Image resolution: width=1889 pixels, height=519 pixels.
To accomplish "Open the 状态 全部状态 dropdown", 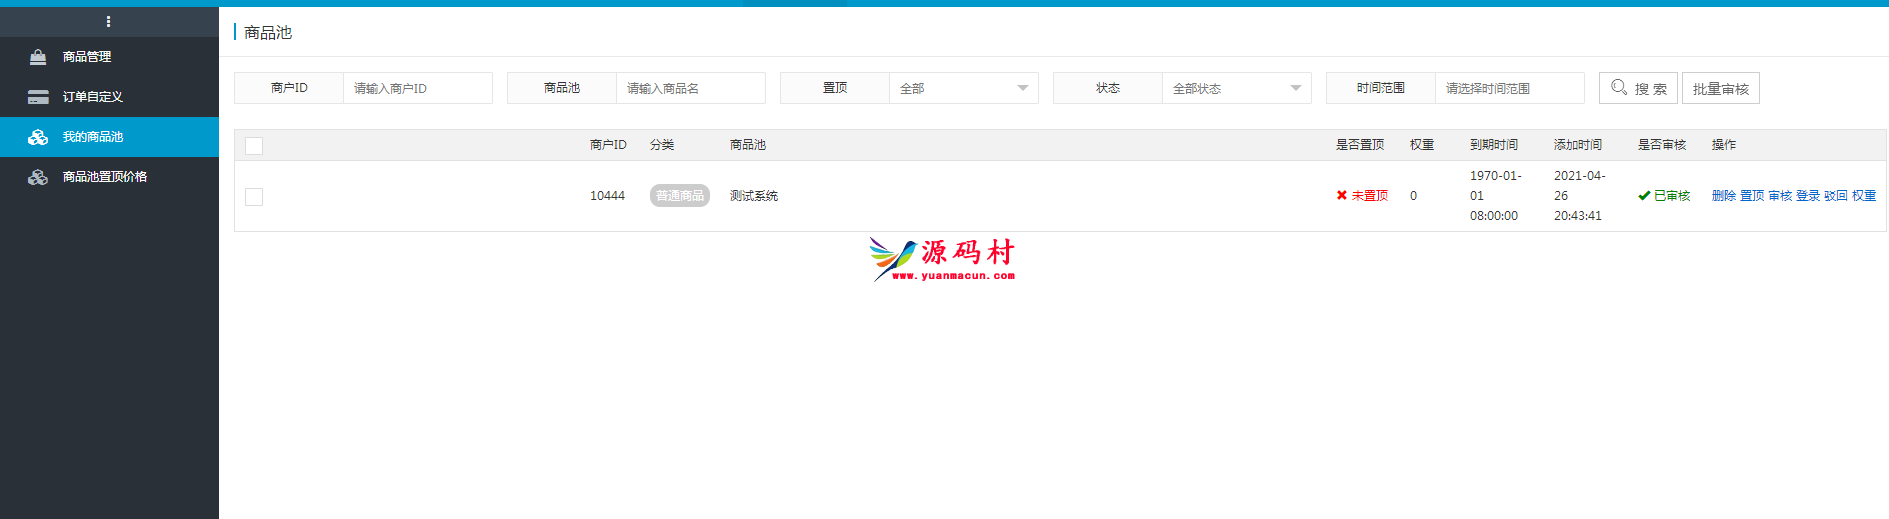I will tap(1236, 88).
